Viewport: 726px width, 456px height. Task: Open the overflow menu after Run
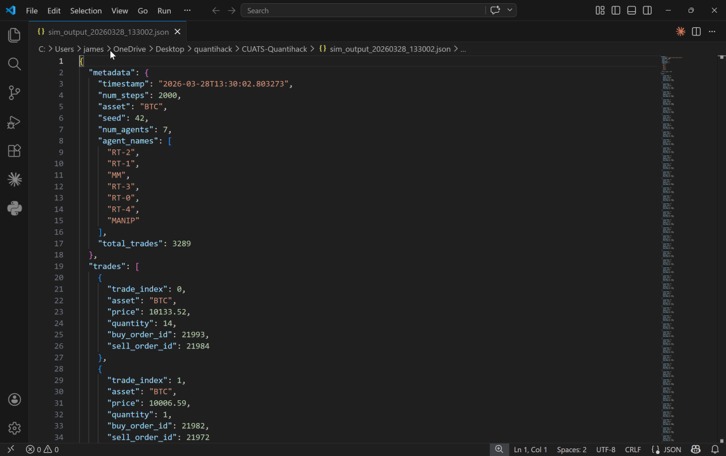click(187, 11)
